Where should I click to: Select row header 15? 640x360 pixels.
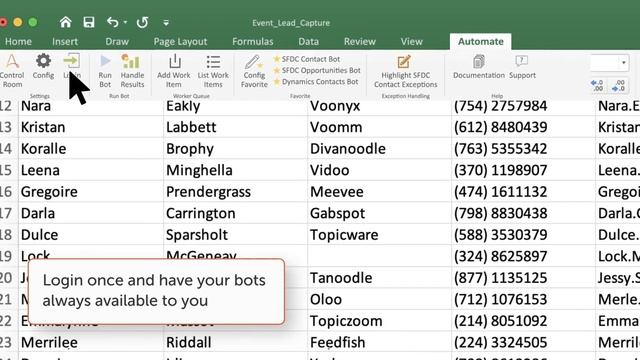pyautogui.click(x=9, y=170)
